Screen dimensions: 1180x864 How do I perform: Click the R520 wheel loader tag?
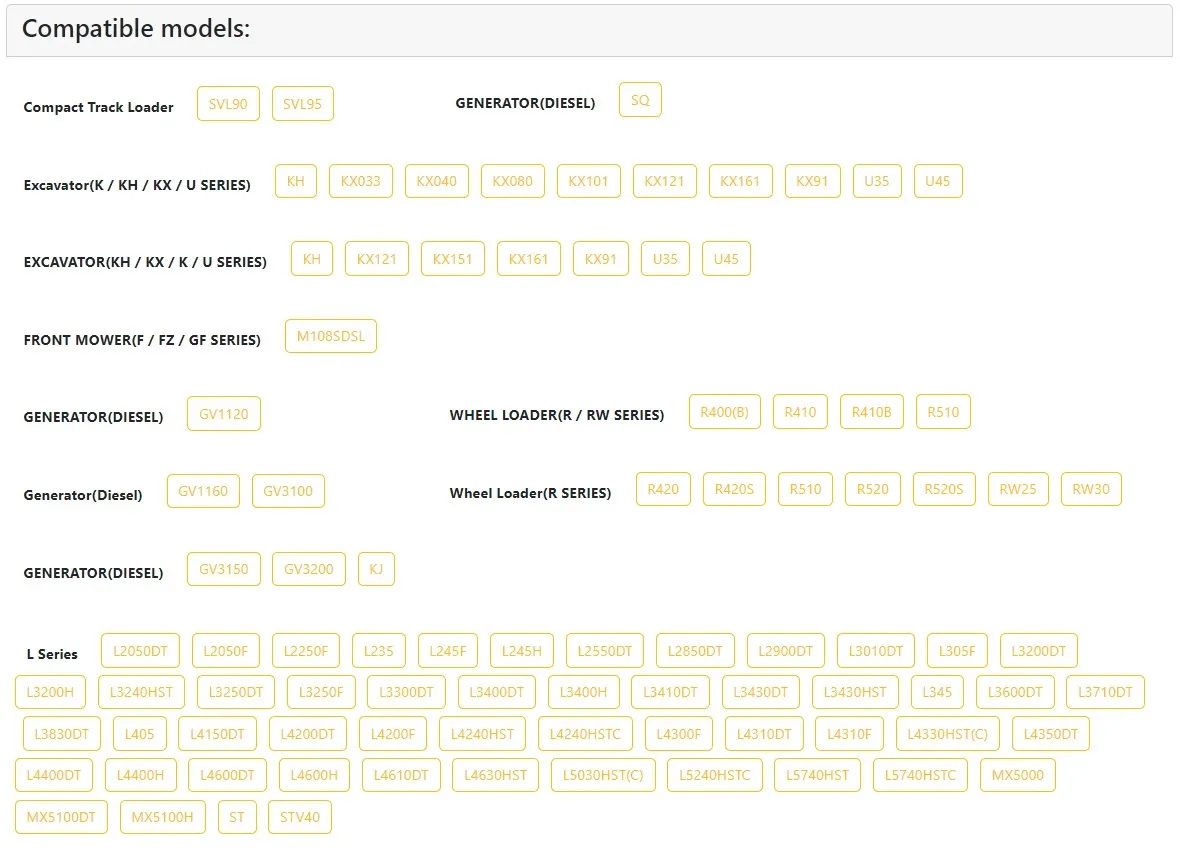873,489
